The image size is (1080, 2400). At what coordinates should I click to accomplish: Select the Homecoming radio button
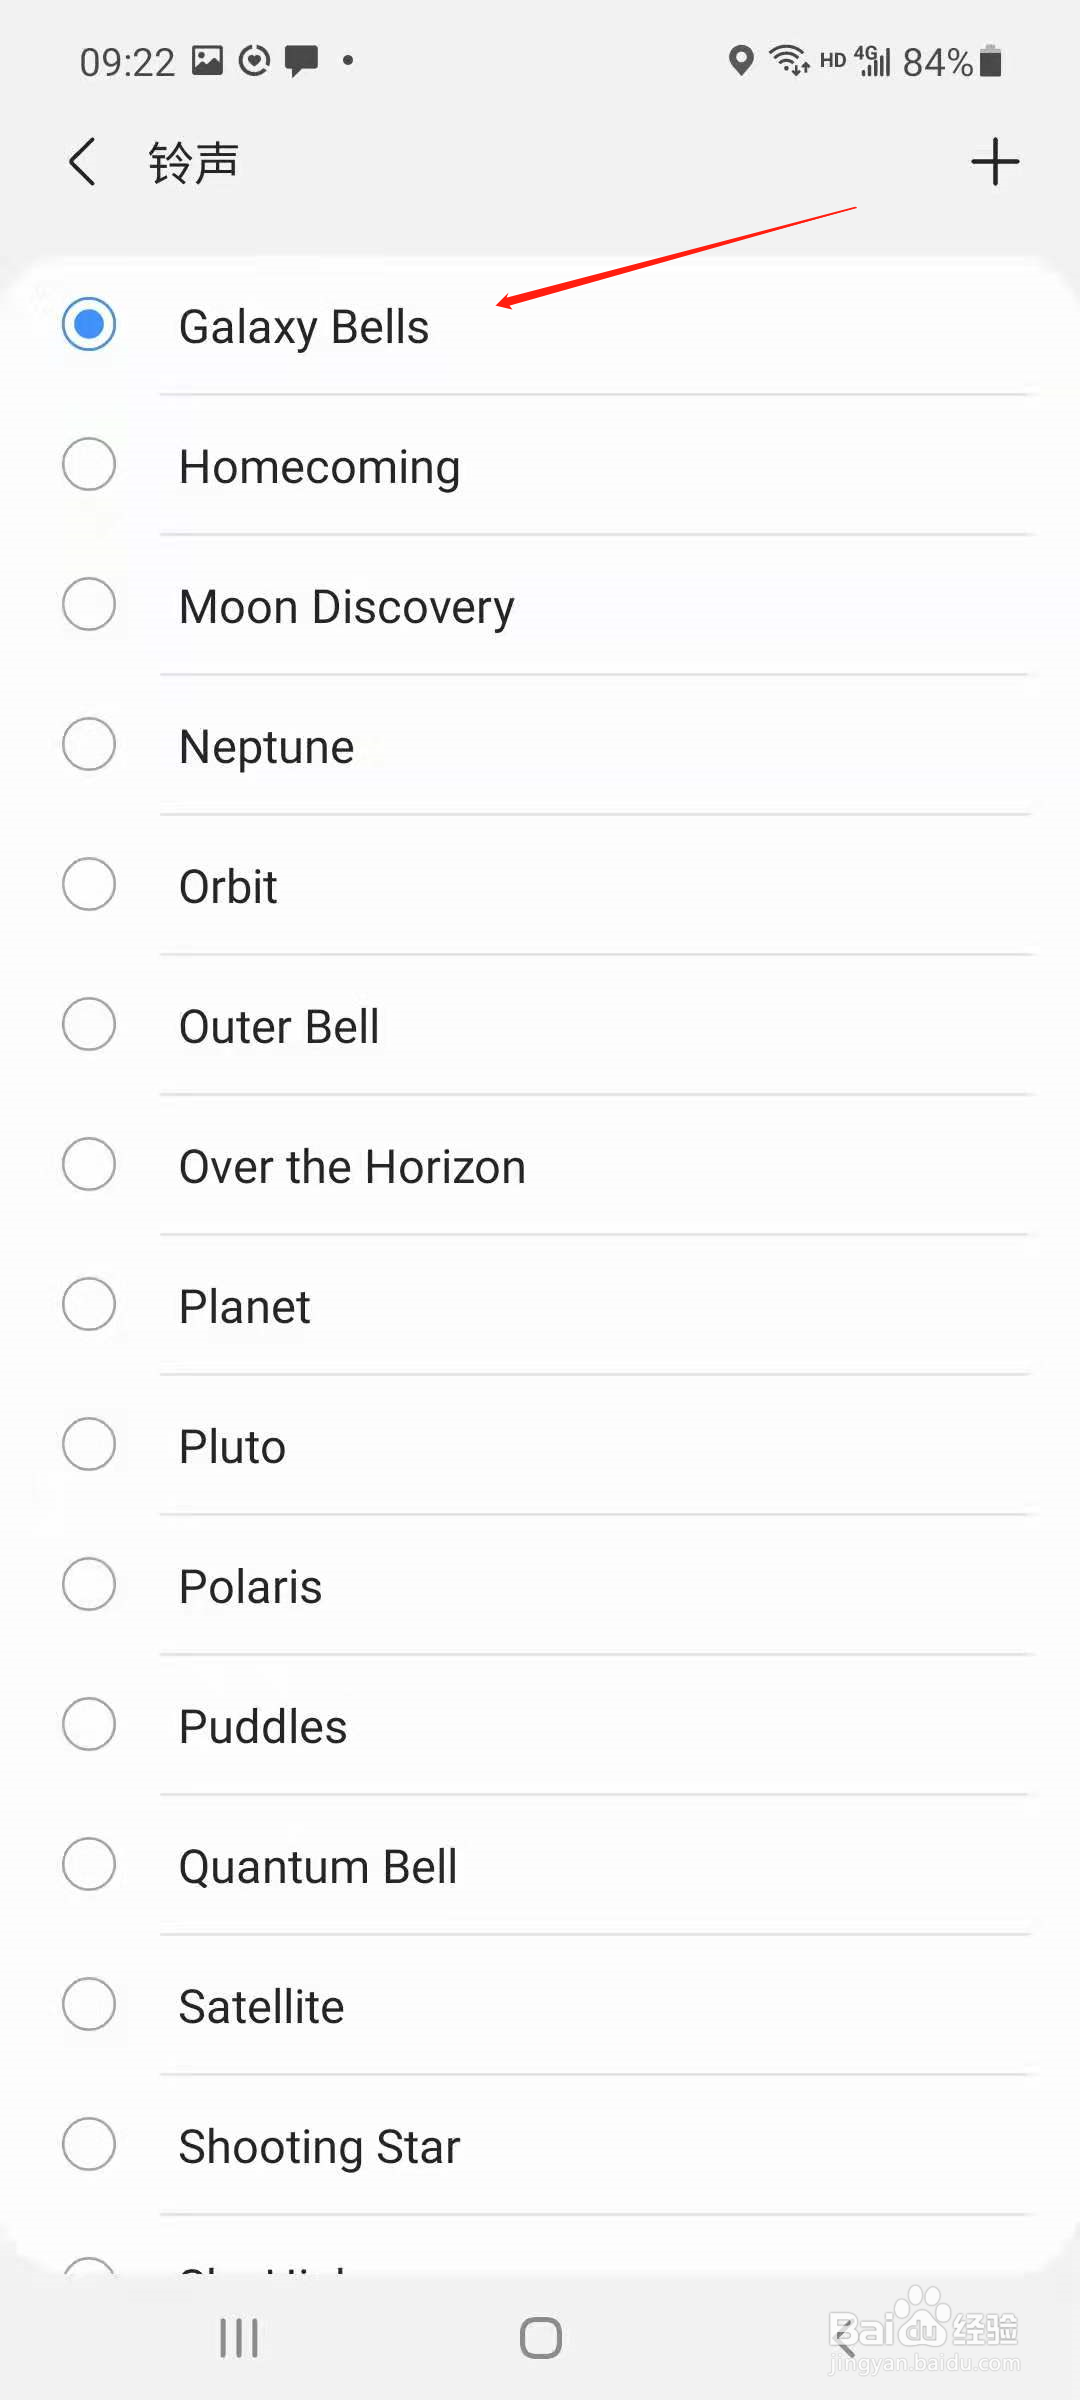pos(89,465)
